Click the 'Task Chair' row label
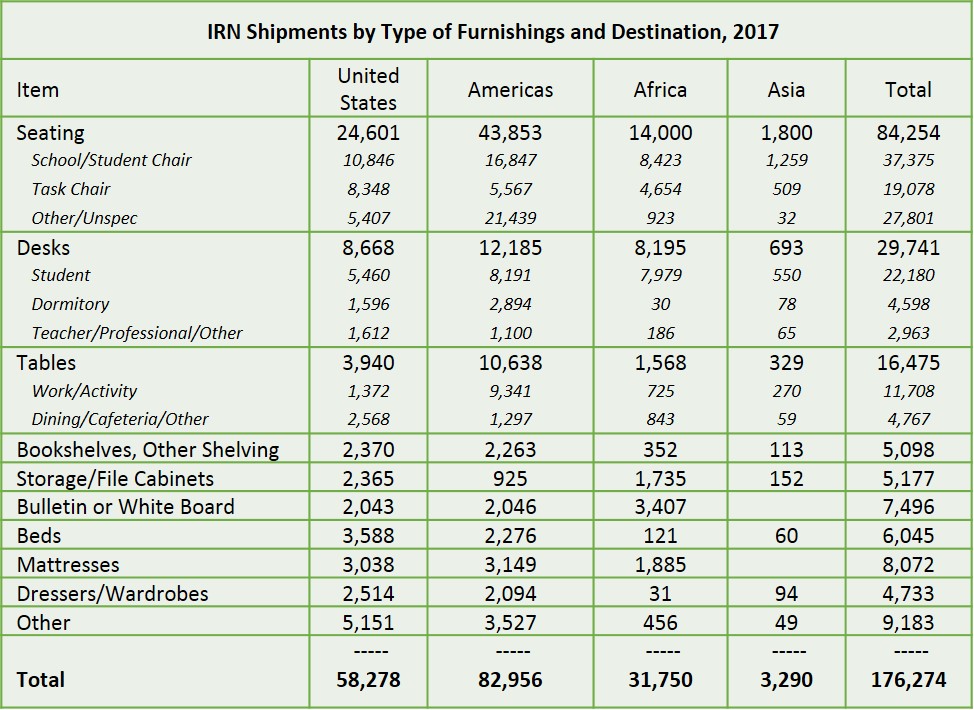The width and height of the screenshot is (974, 710). point(71,189)
